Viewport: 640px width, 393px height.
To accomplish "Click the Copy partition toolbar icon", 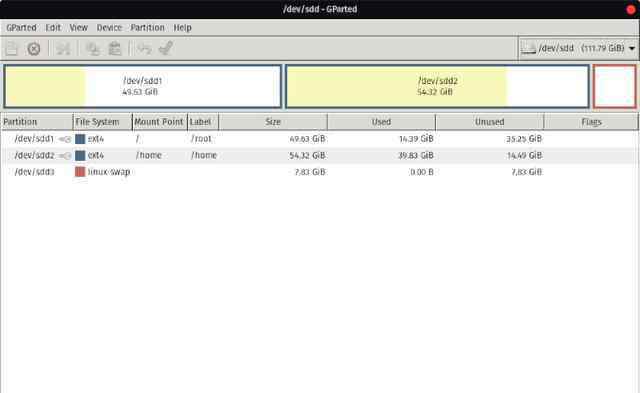I will pos(93,49).
